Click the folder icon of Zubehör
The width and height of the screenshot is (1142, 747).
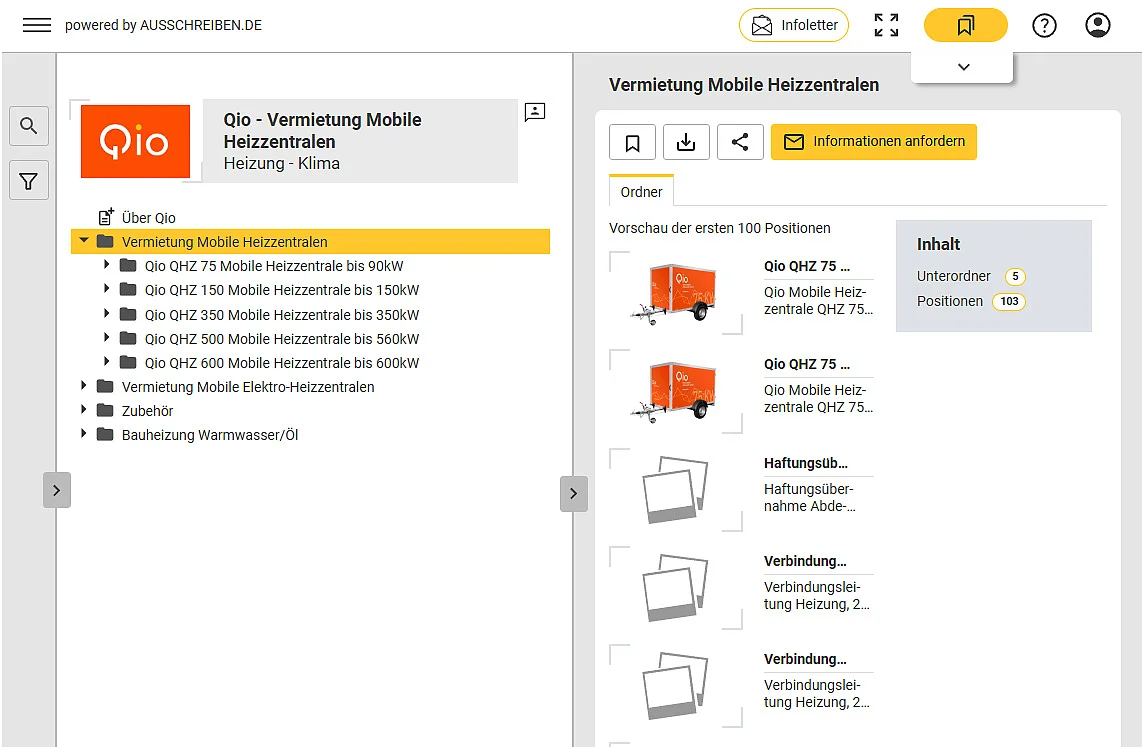coord(105,410)
